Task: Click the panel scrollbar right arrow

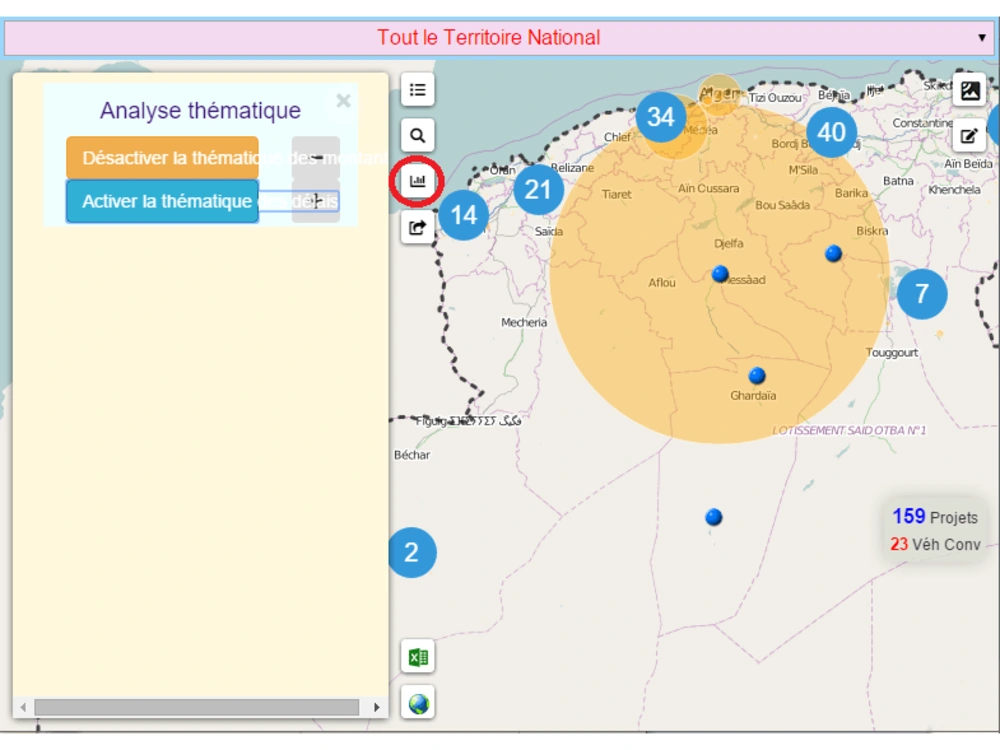Action: point(376,707)
